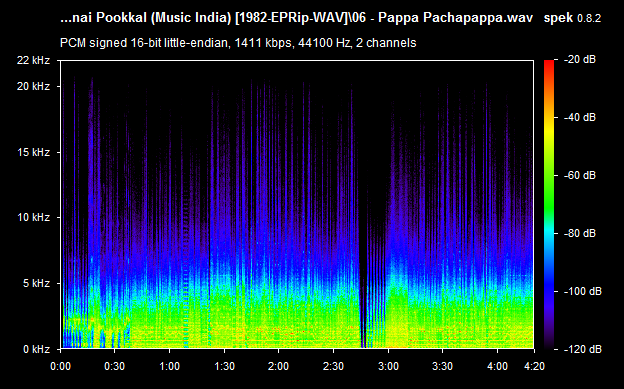
Task: Click the '2:00' time axis label
Action: (x=279, y=366)
